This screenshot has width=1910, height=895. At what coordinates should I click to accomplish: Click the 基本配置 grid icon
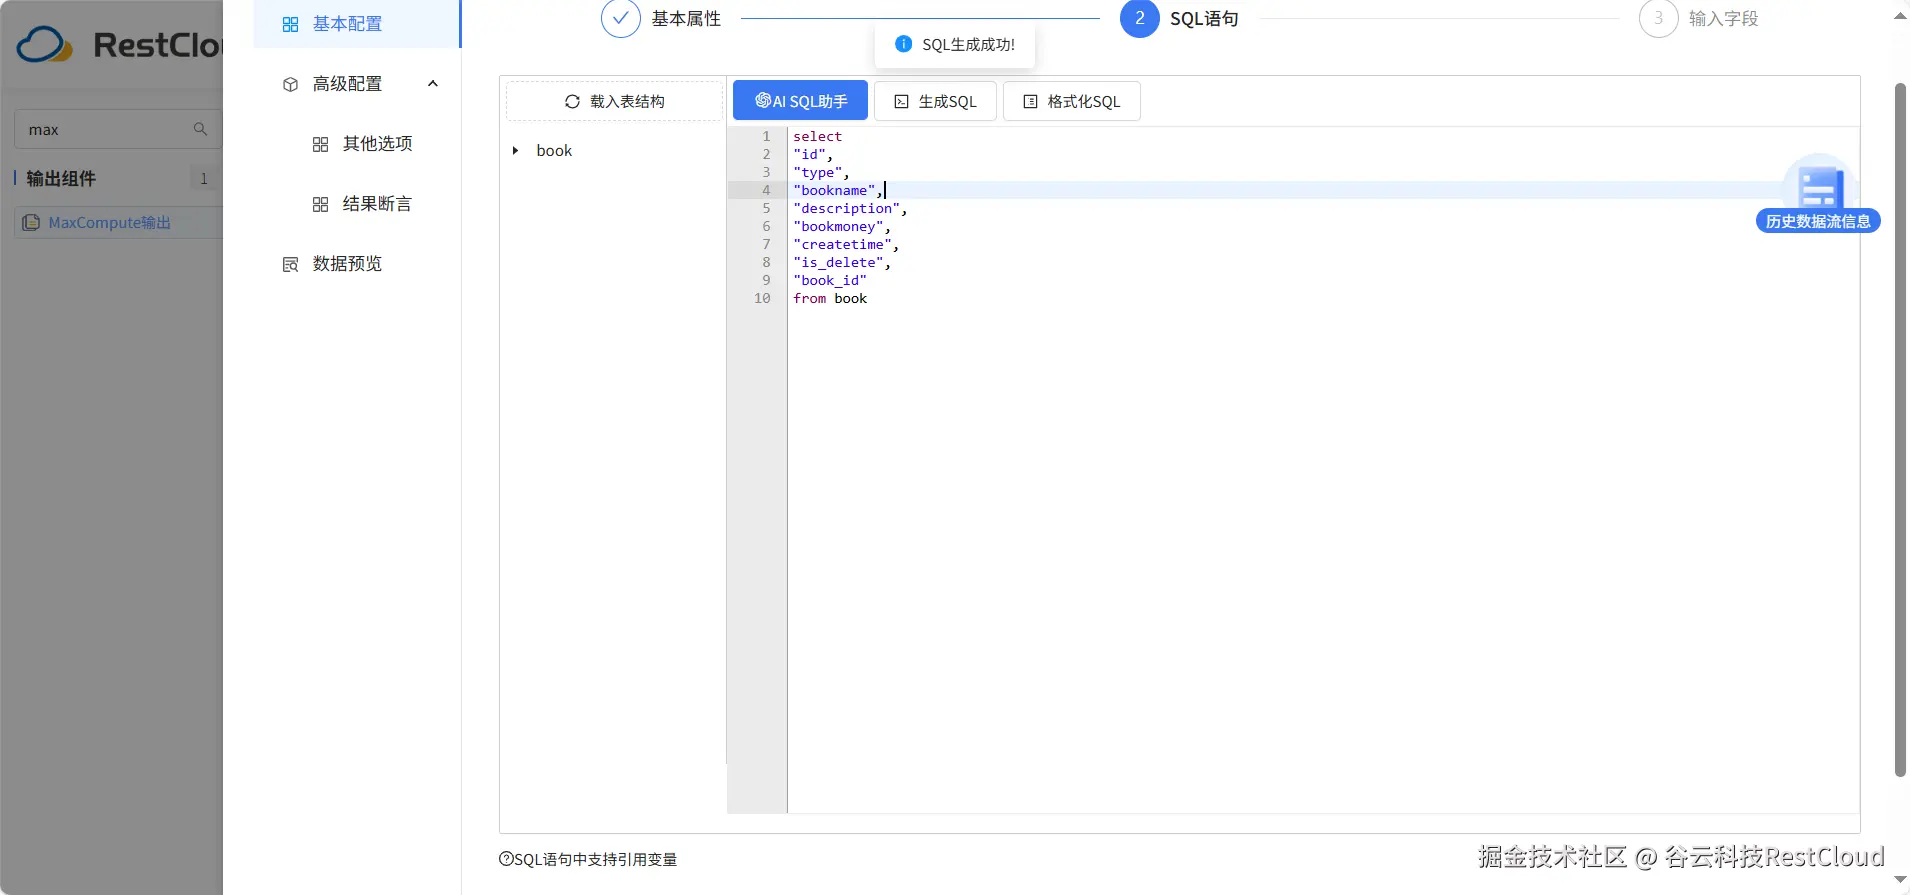(x=290, y=24)
